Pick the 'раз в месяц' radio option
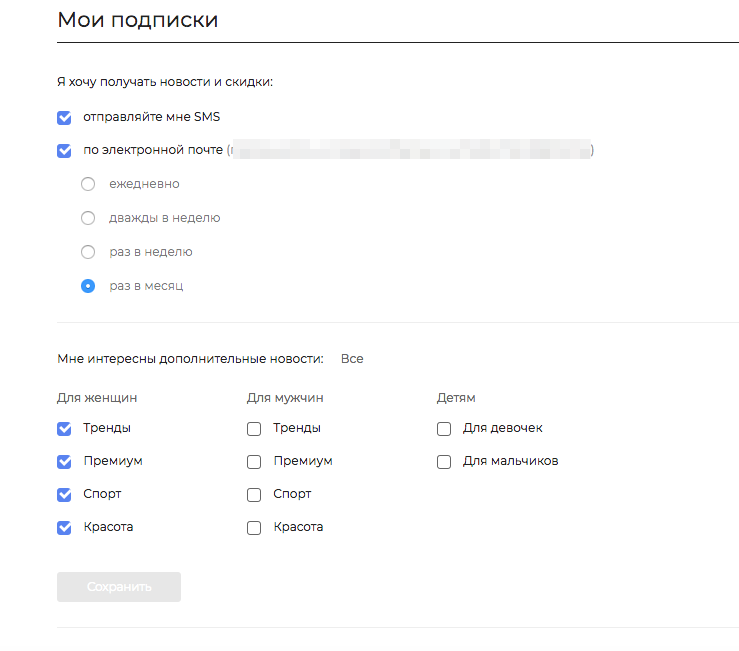This screenshot has height=651, width=739. [x=88, y=286]
